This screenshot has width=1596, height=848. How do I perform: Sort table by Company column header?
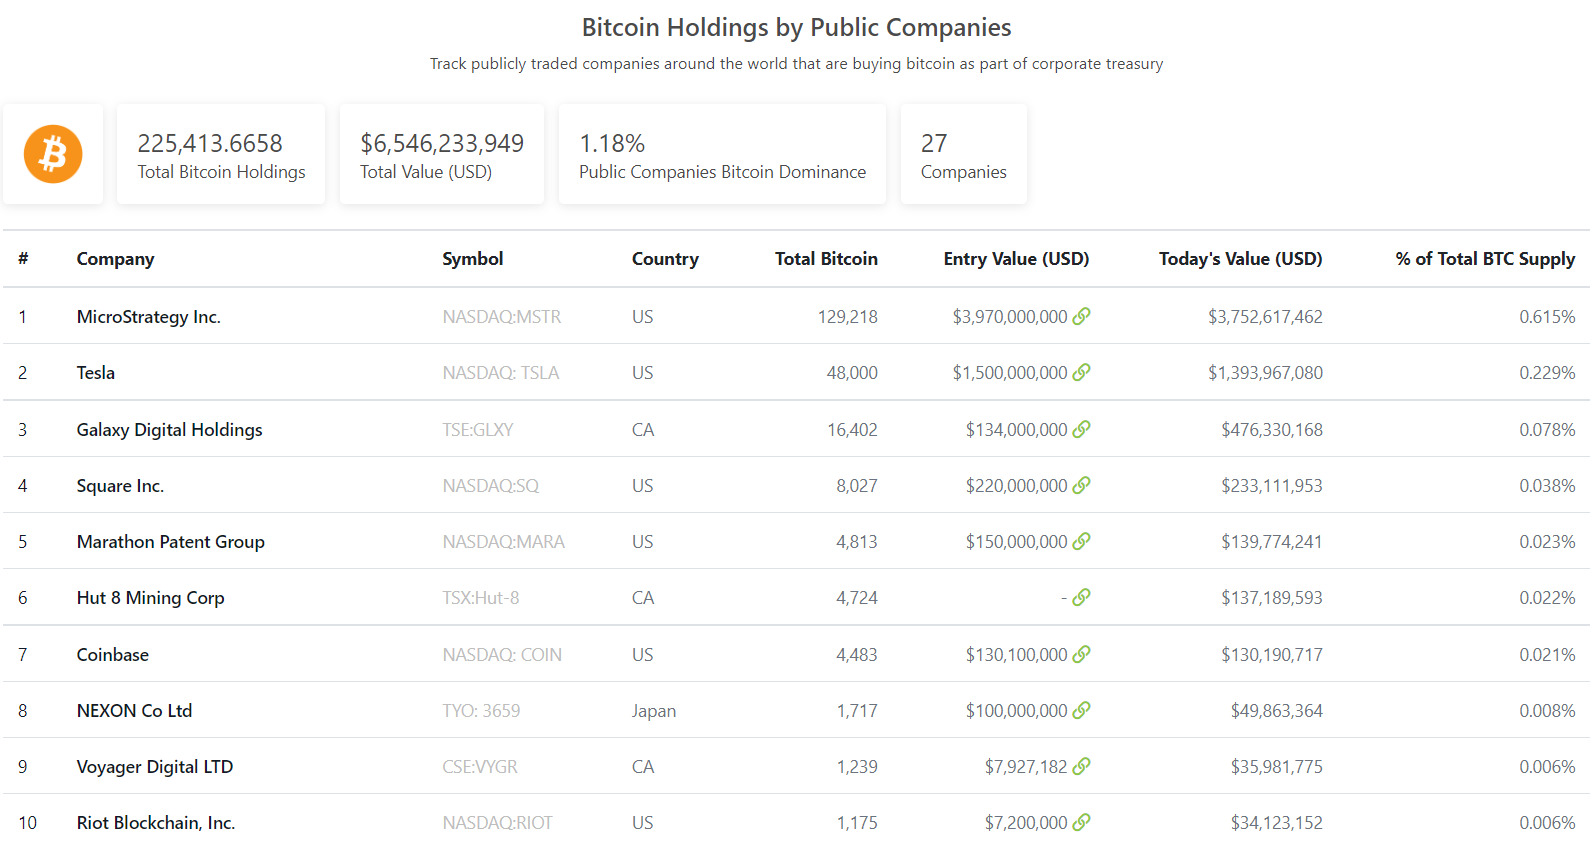pyautogui.click(x=115, y=259)
